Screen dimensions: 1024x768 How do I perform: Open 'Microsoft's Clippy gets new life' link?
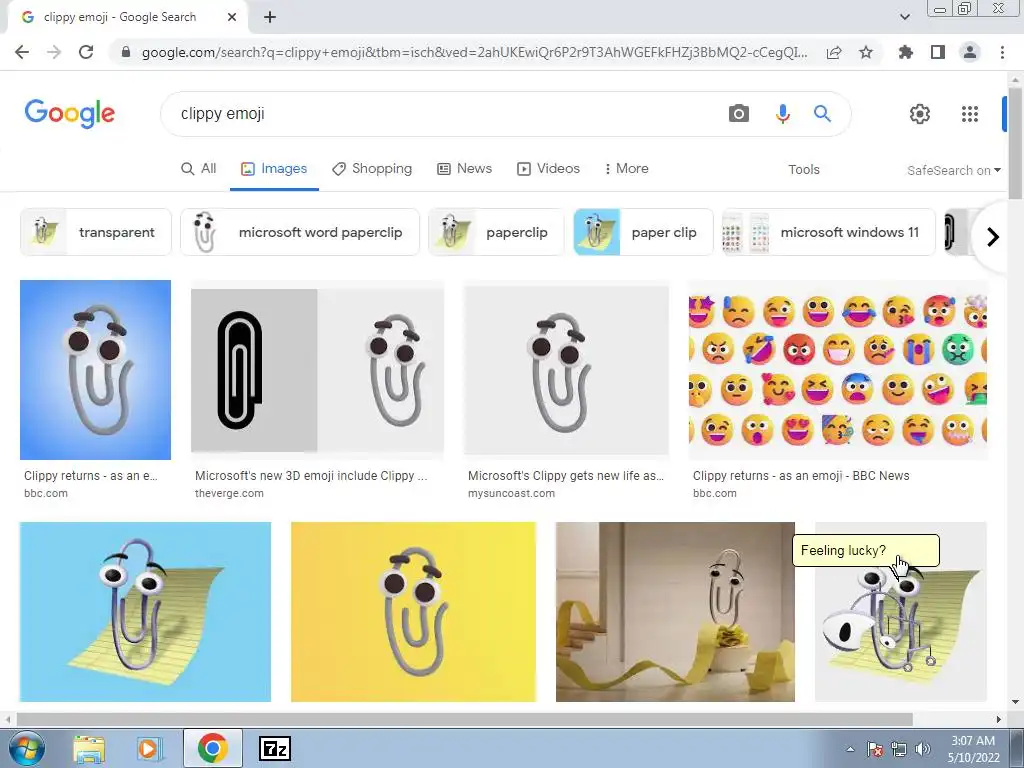pos(566,475)
